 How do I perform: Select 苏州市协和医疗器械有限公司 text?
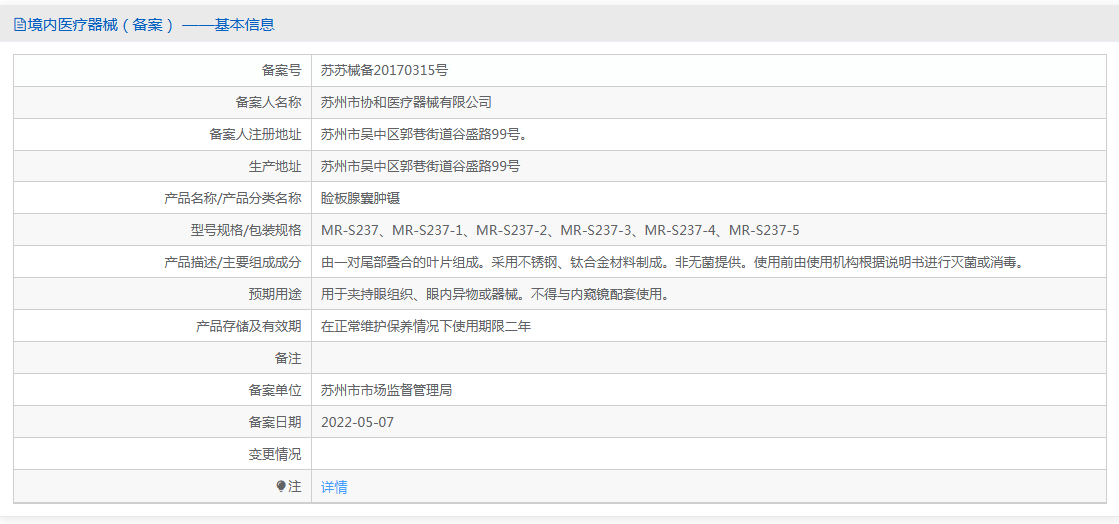[x=406, y=103]
